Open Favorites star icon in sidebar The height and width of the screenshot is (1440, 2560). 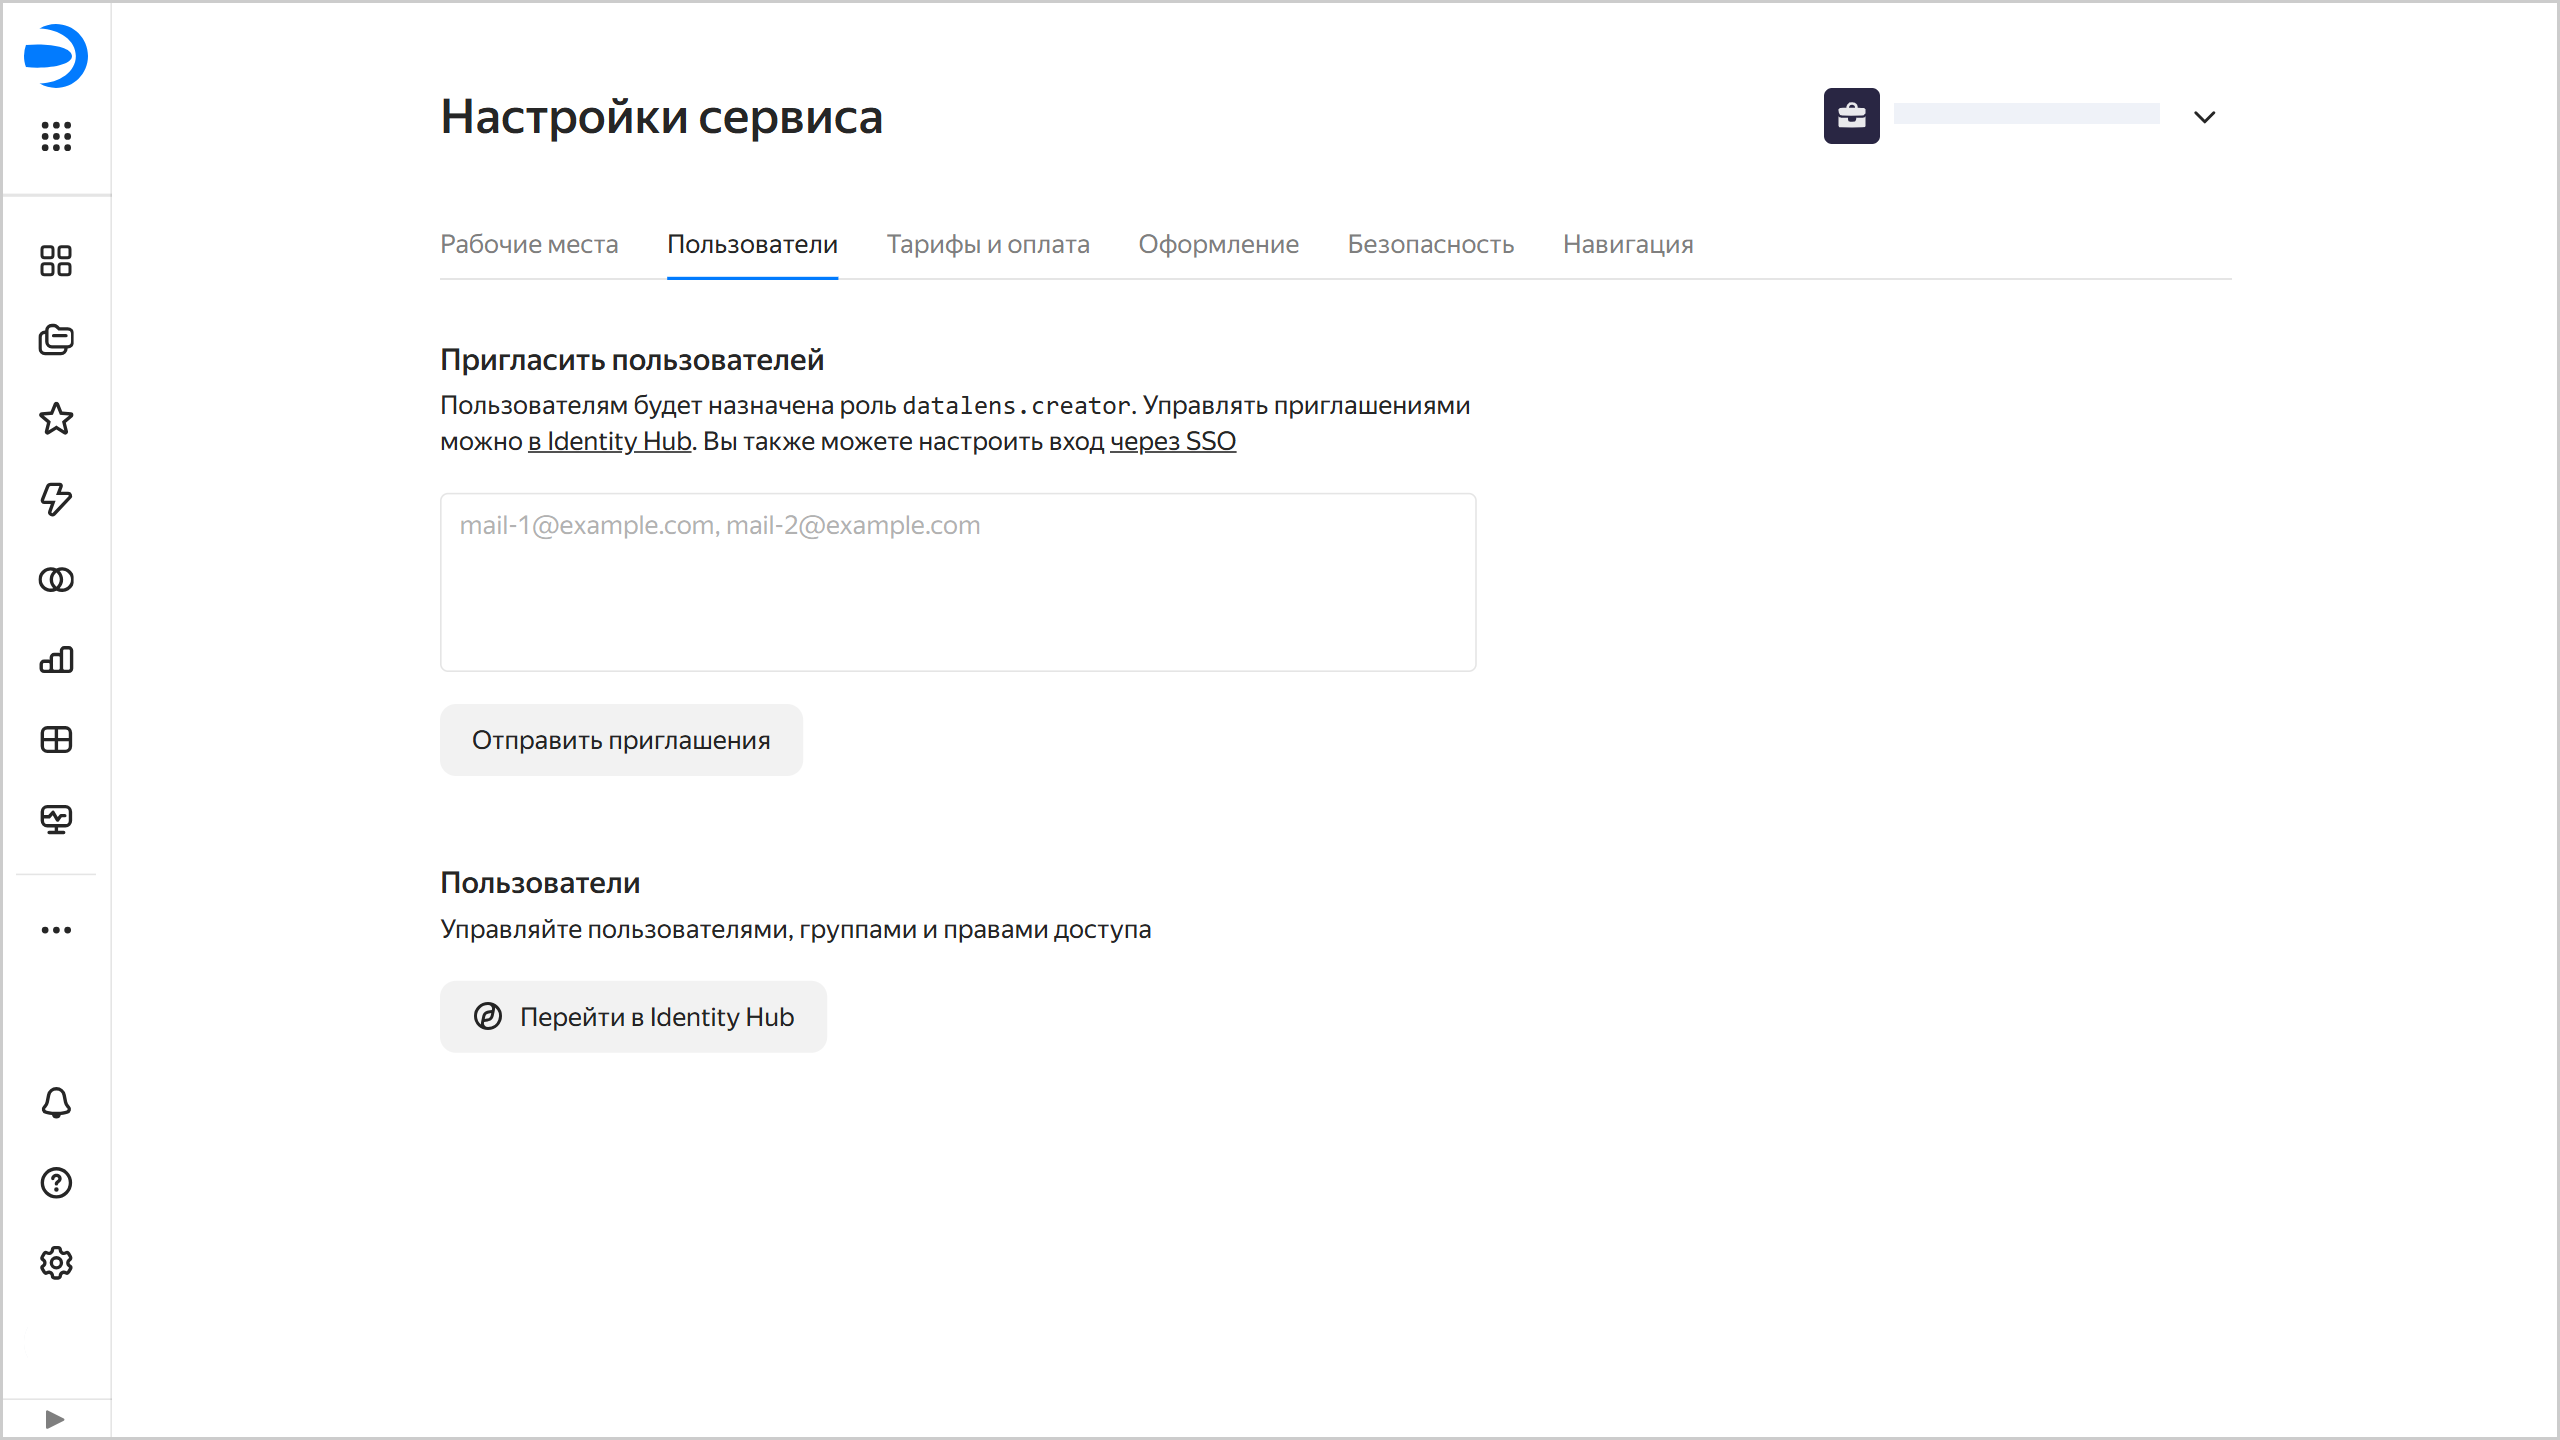coord(56,419)
